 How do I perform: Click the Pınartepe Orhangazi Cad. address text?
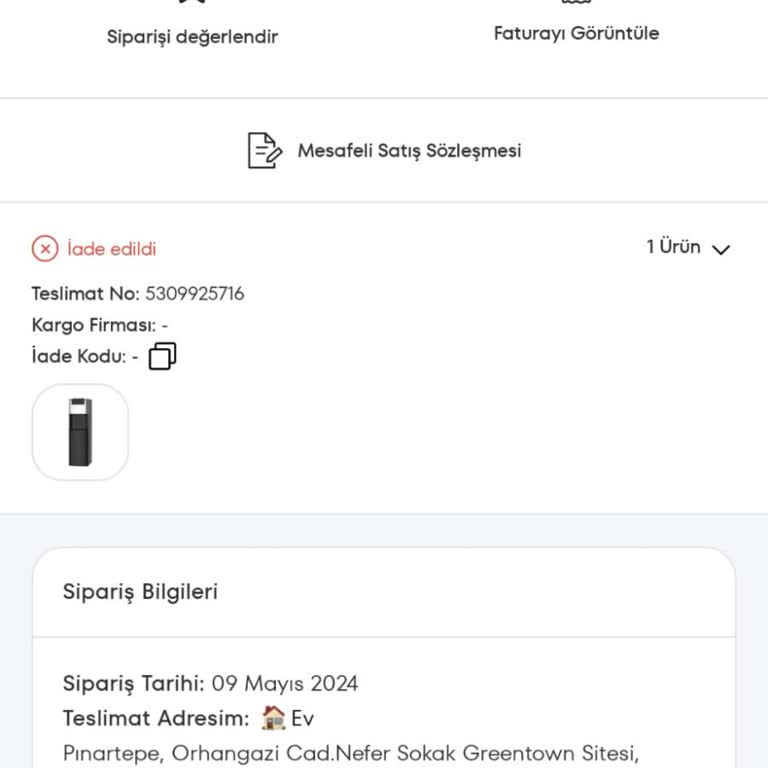click(351, 753)
